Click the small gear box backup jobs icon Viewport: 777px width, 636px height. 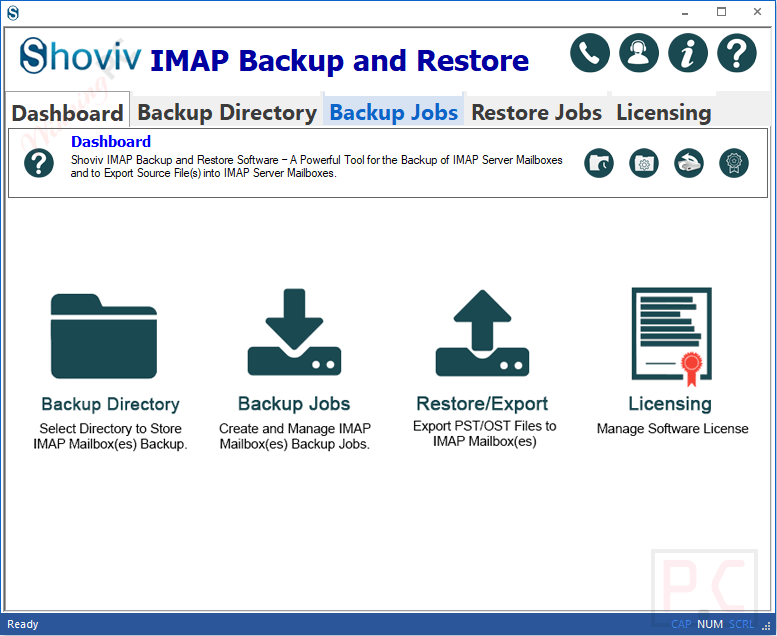click(x=644, y=163)
